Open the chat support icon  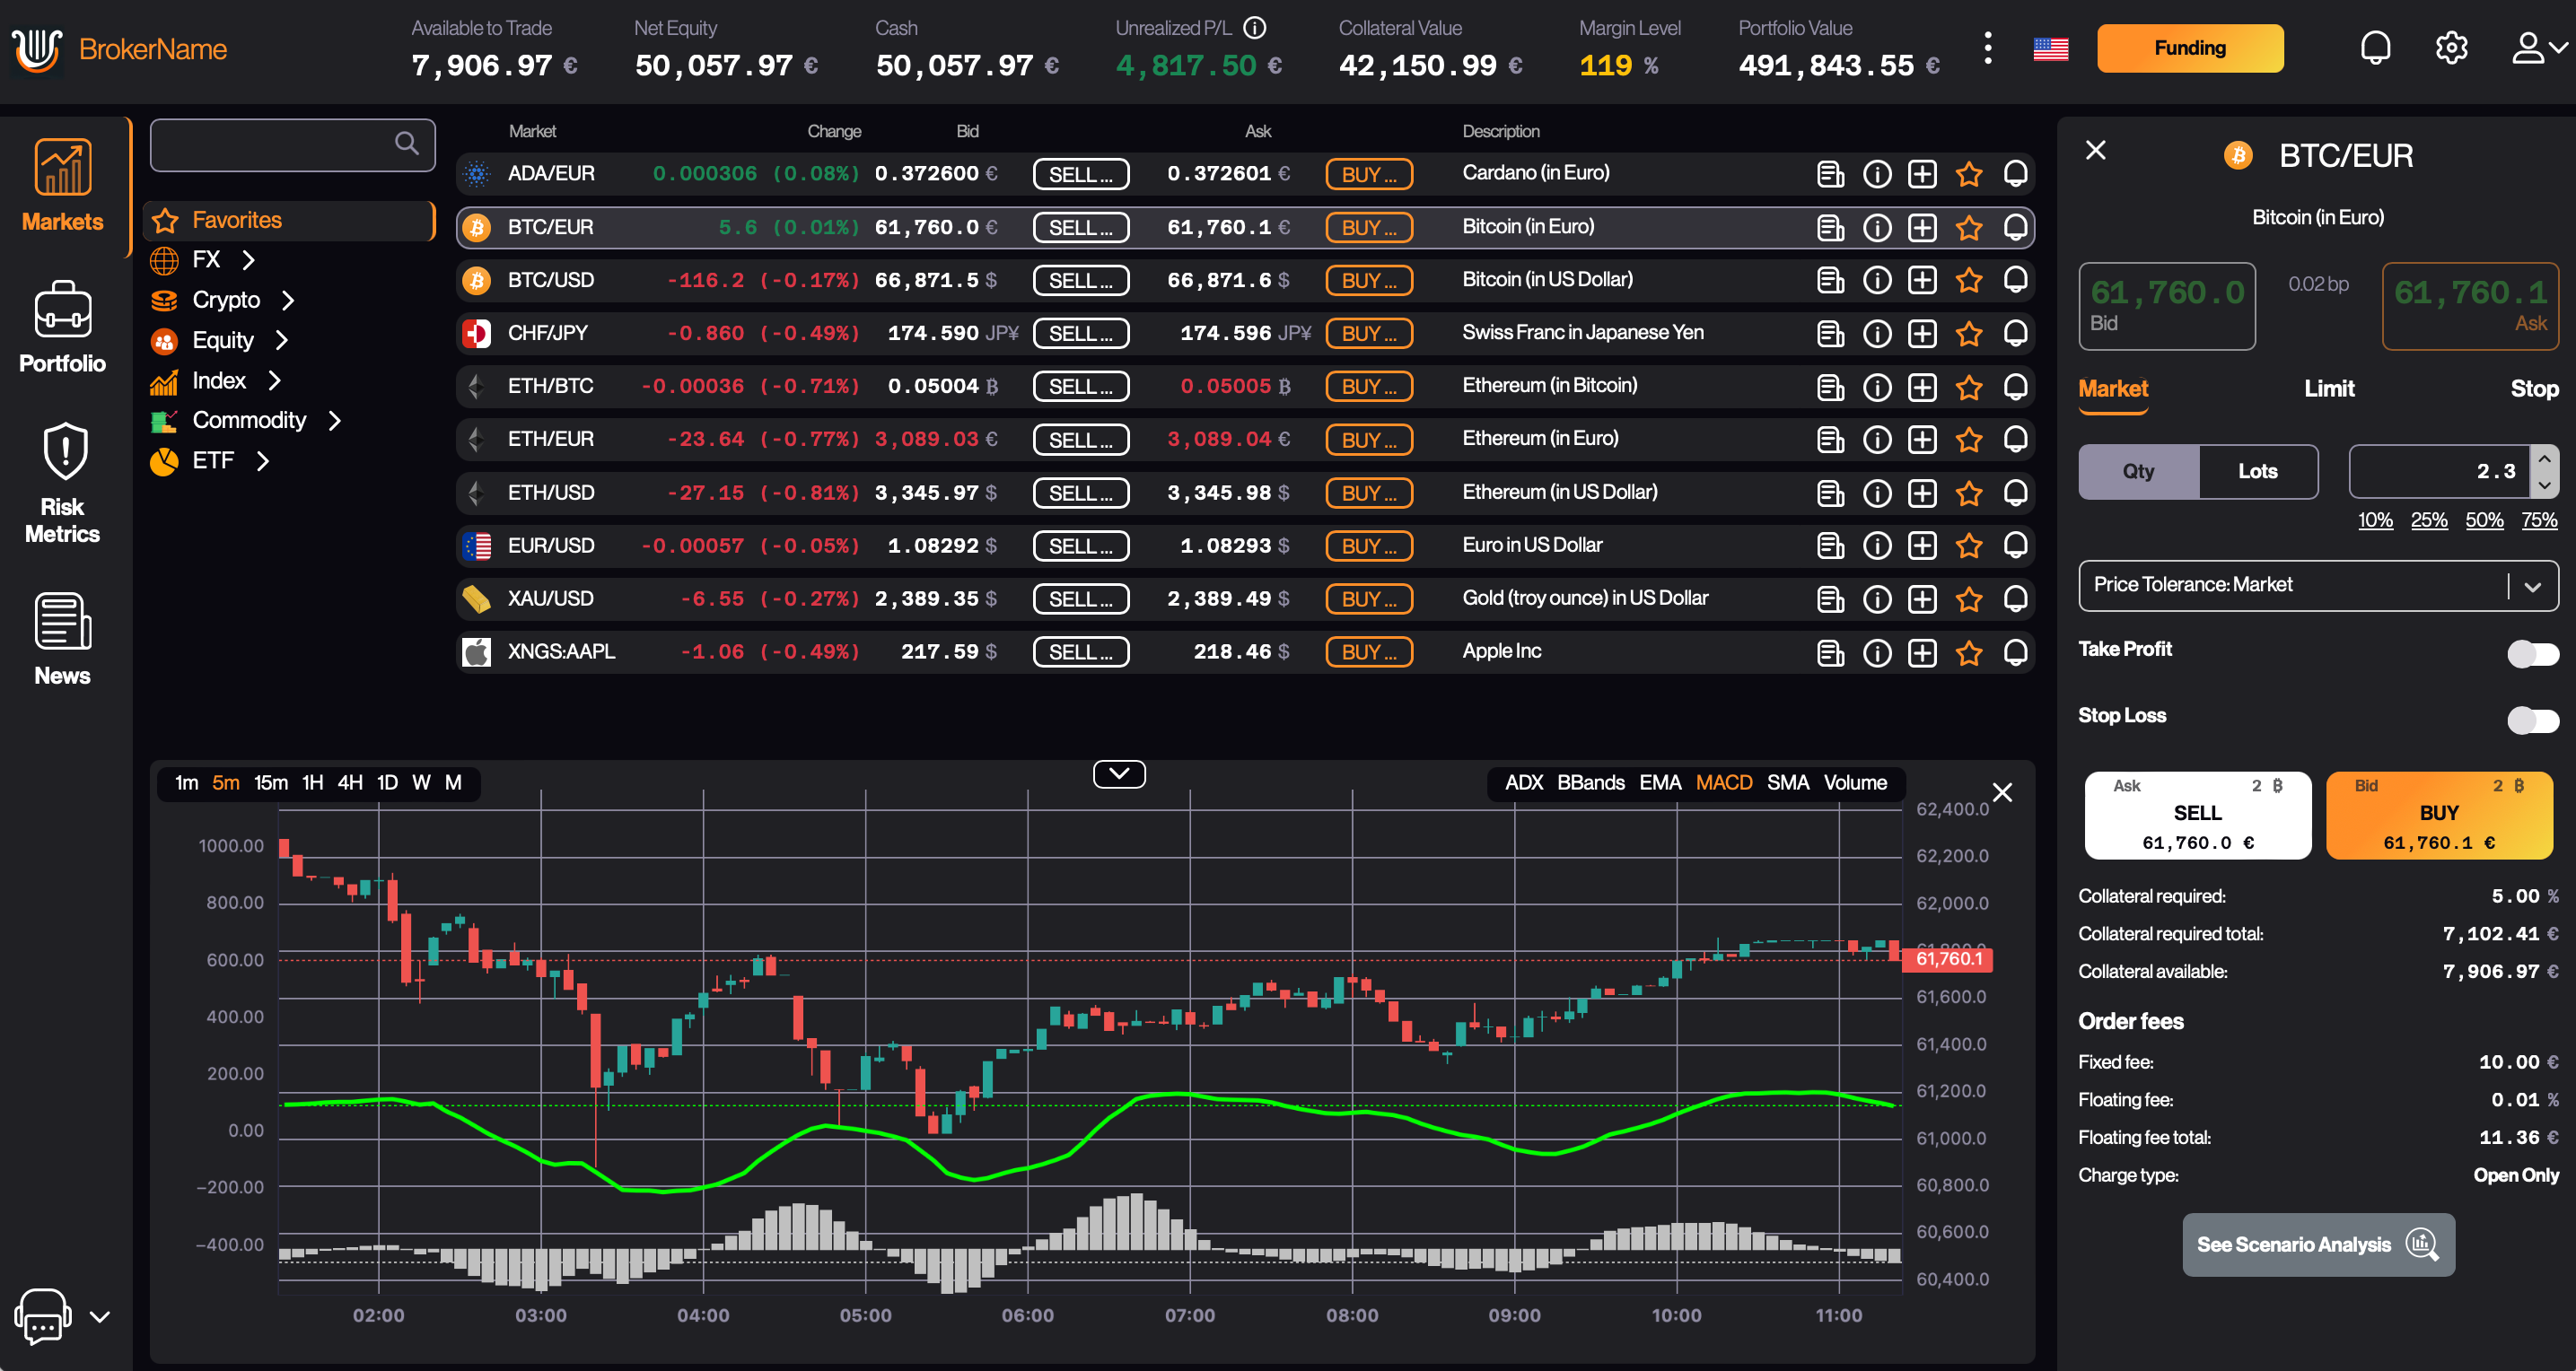[42, 1315]
